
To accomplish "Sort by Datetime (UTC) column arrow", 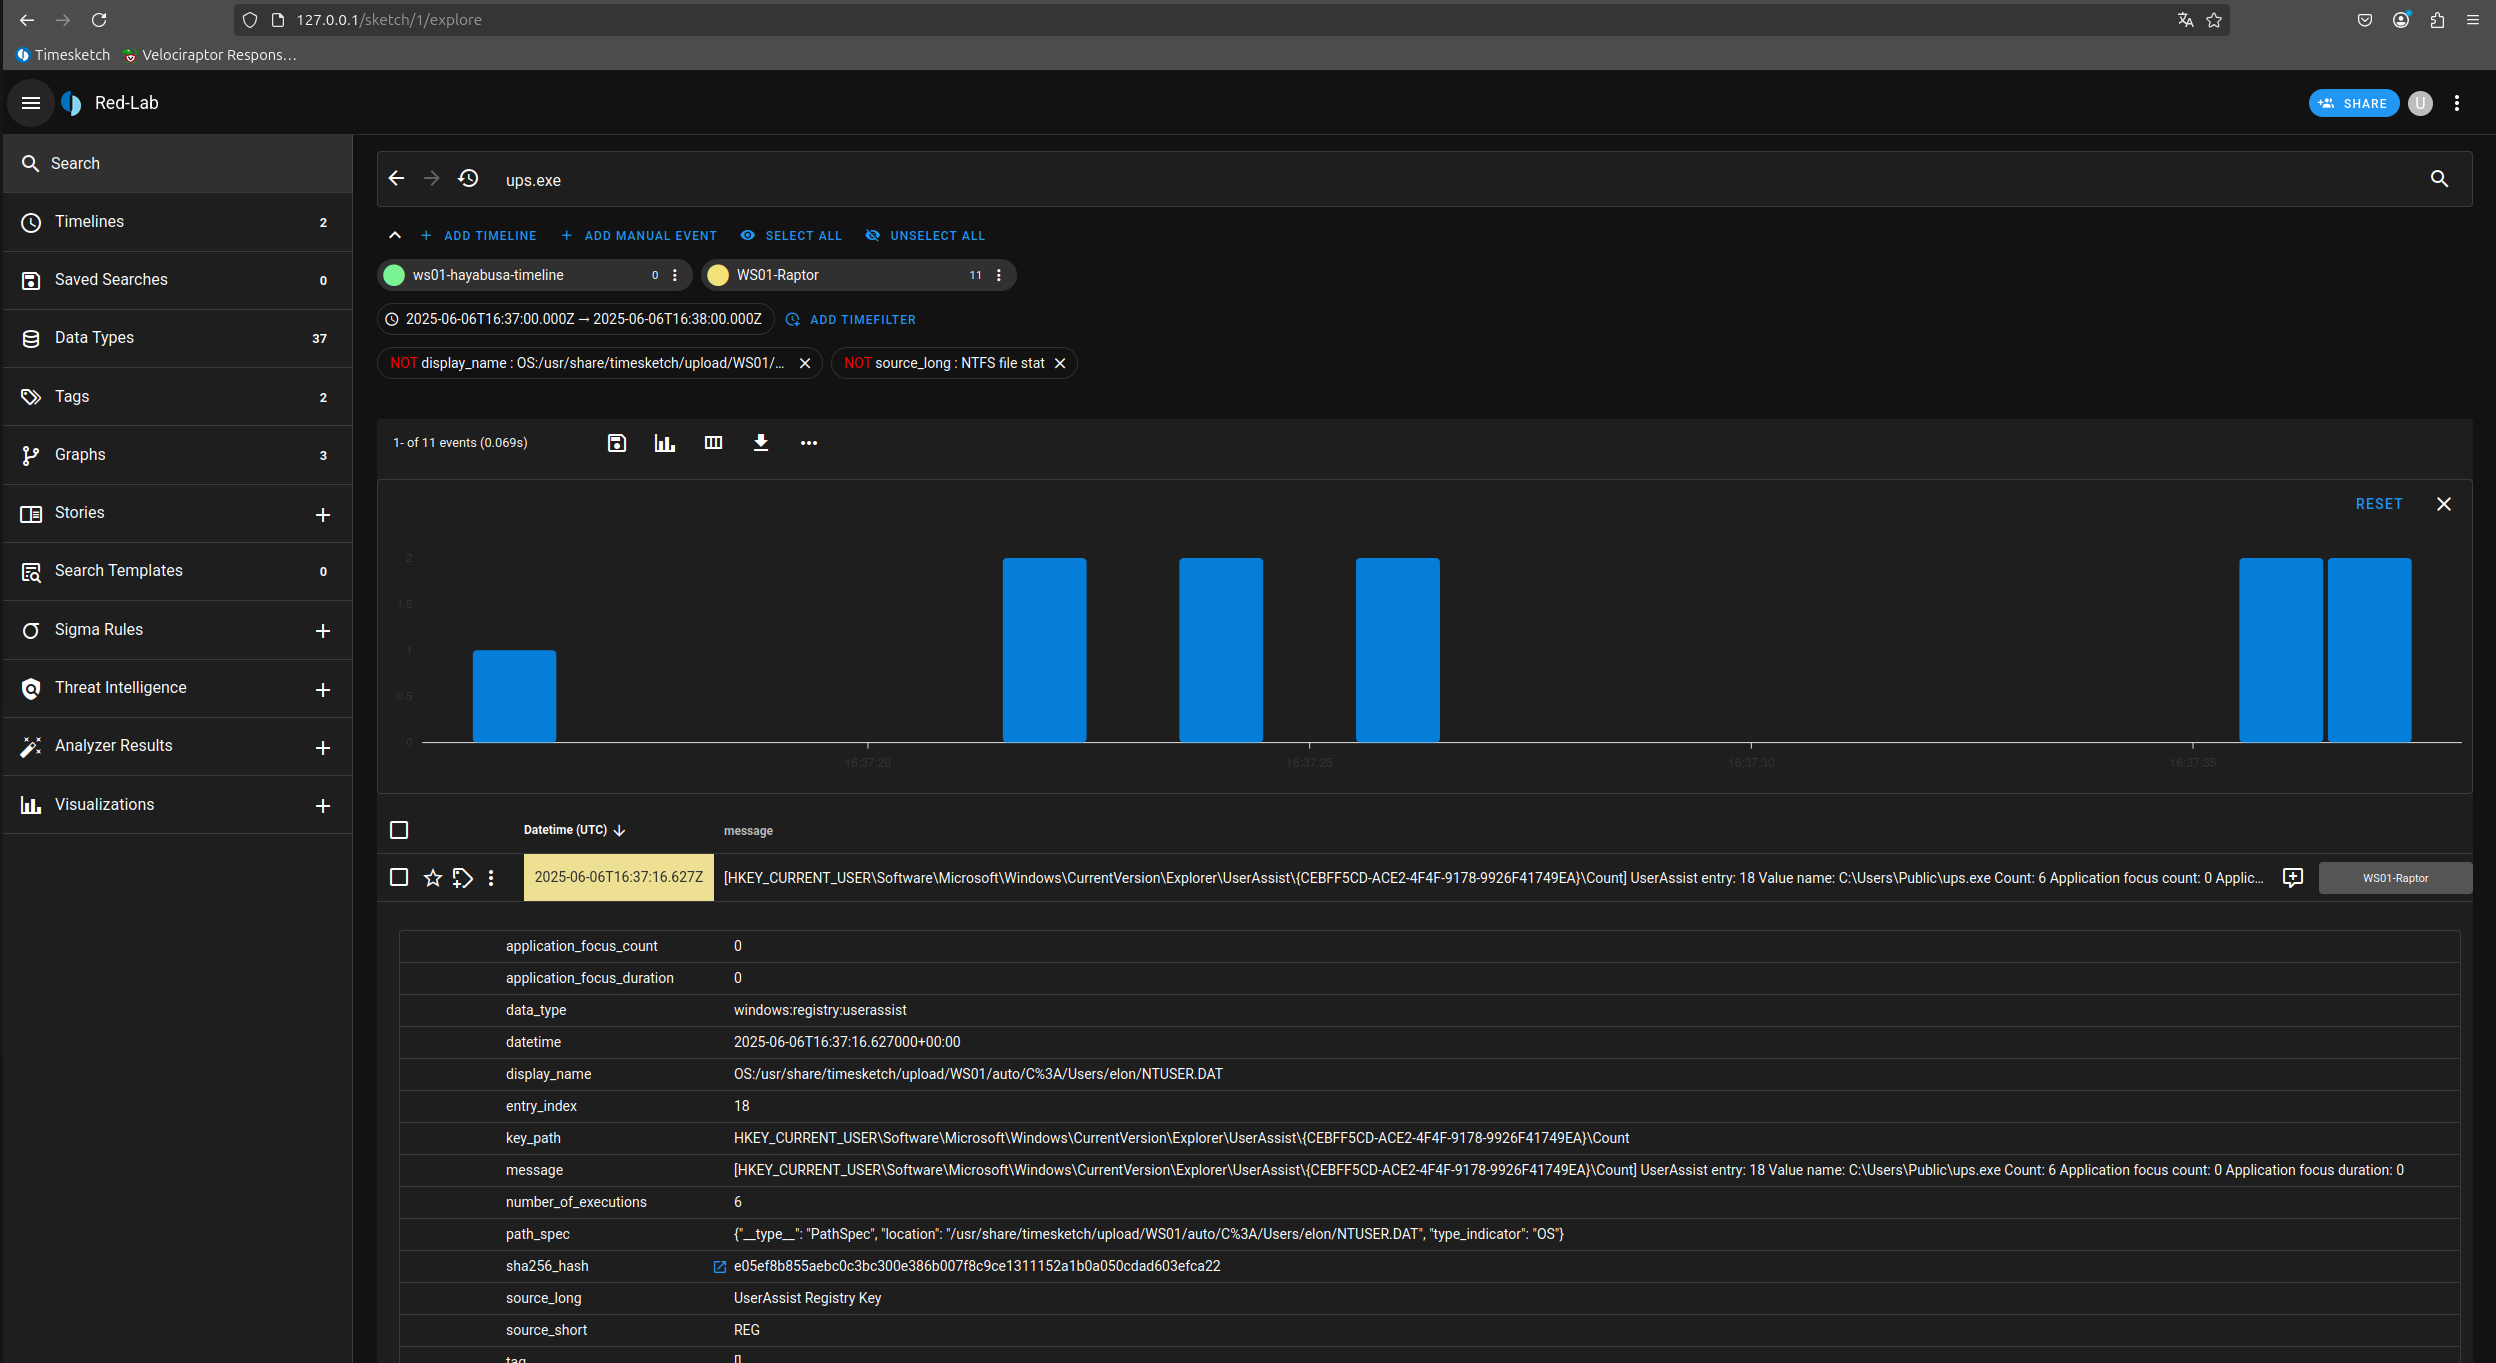I will (619, 830).
